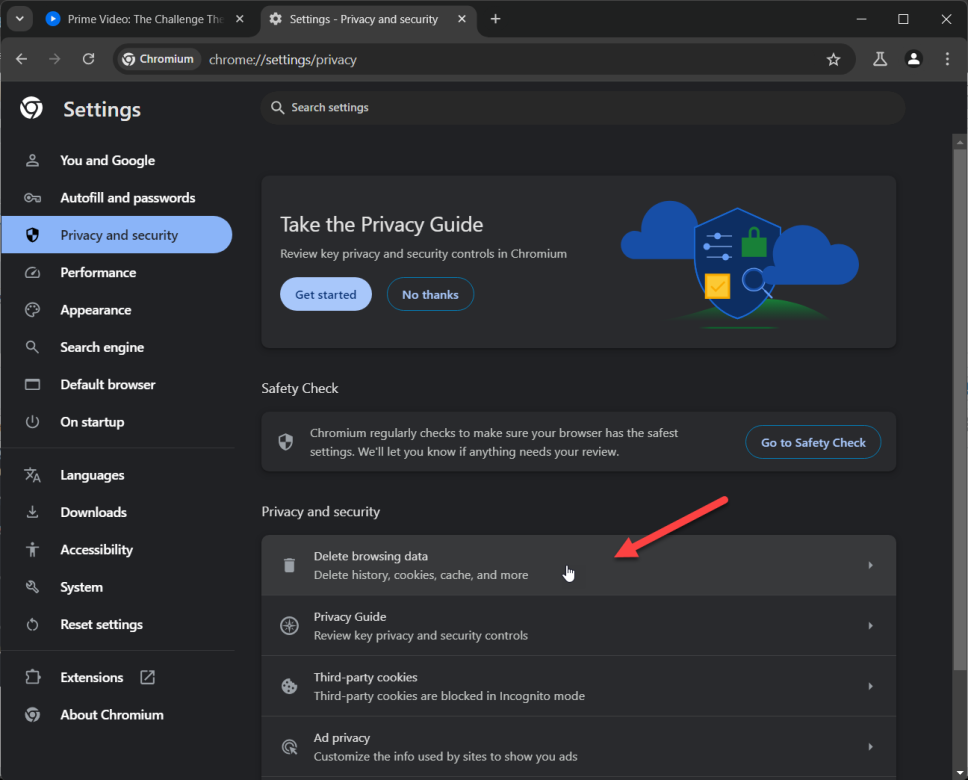The width and height of the screenshot is (968, 780).
Task: Open the Chrome Labs flask icon
Action: [880, 59]
